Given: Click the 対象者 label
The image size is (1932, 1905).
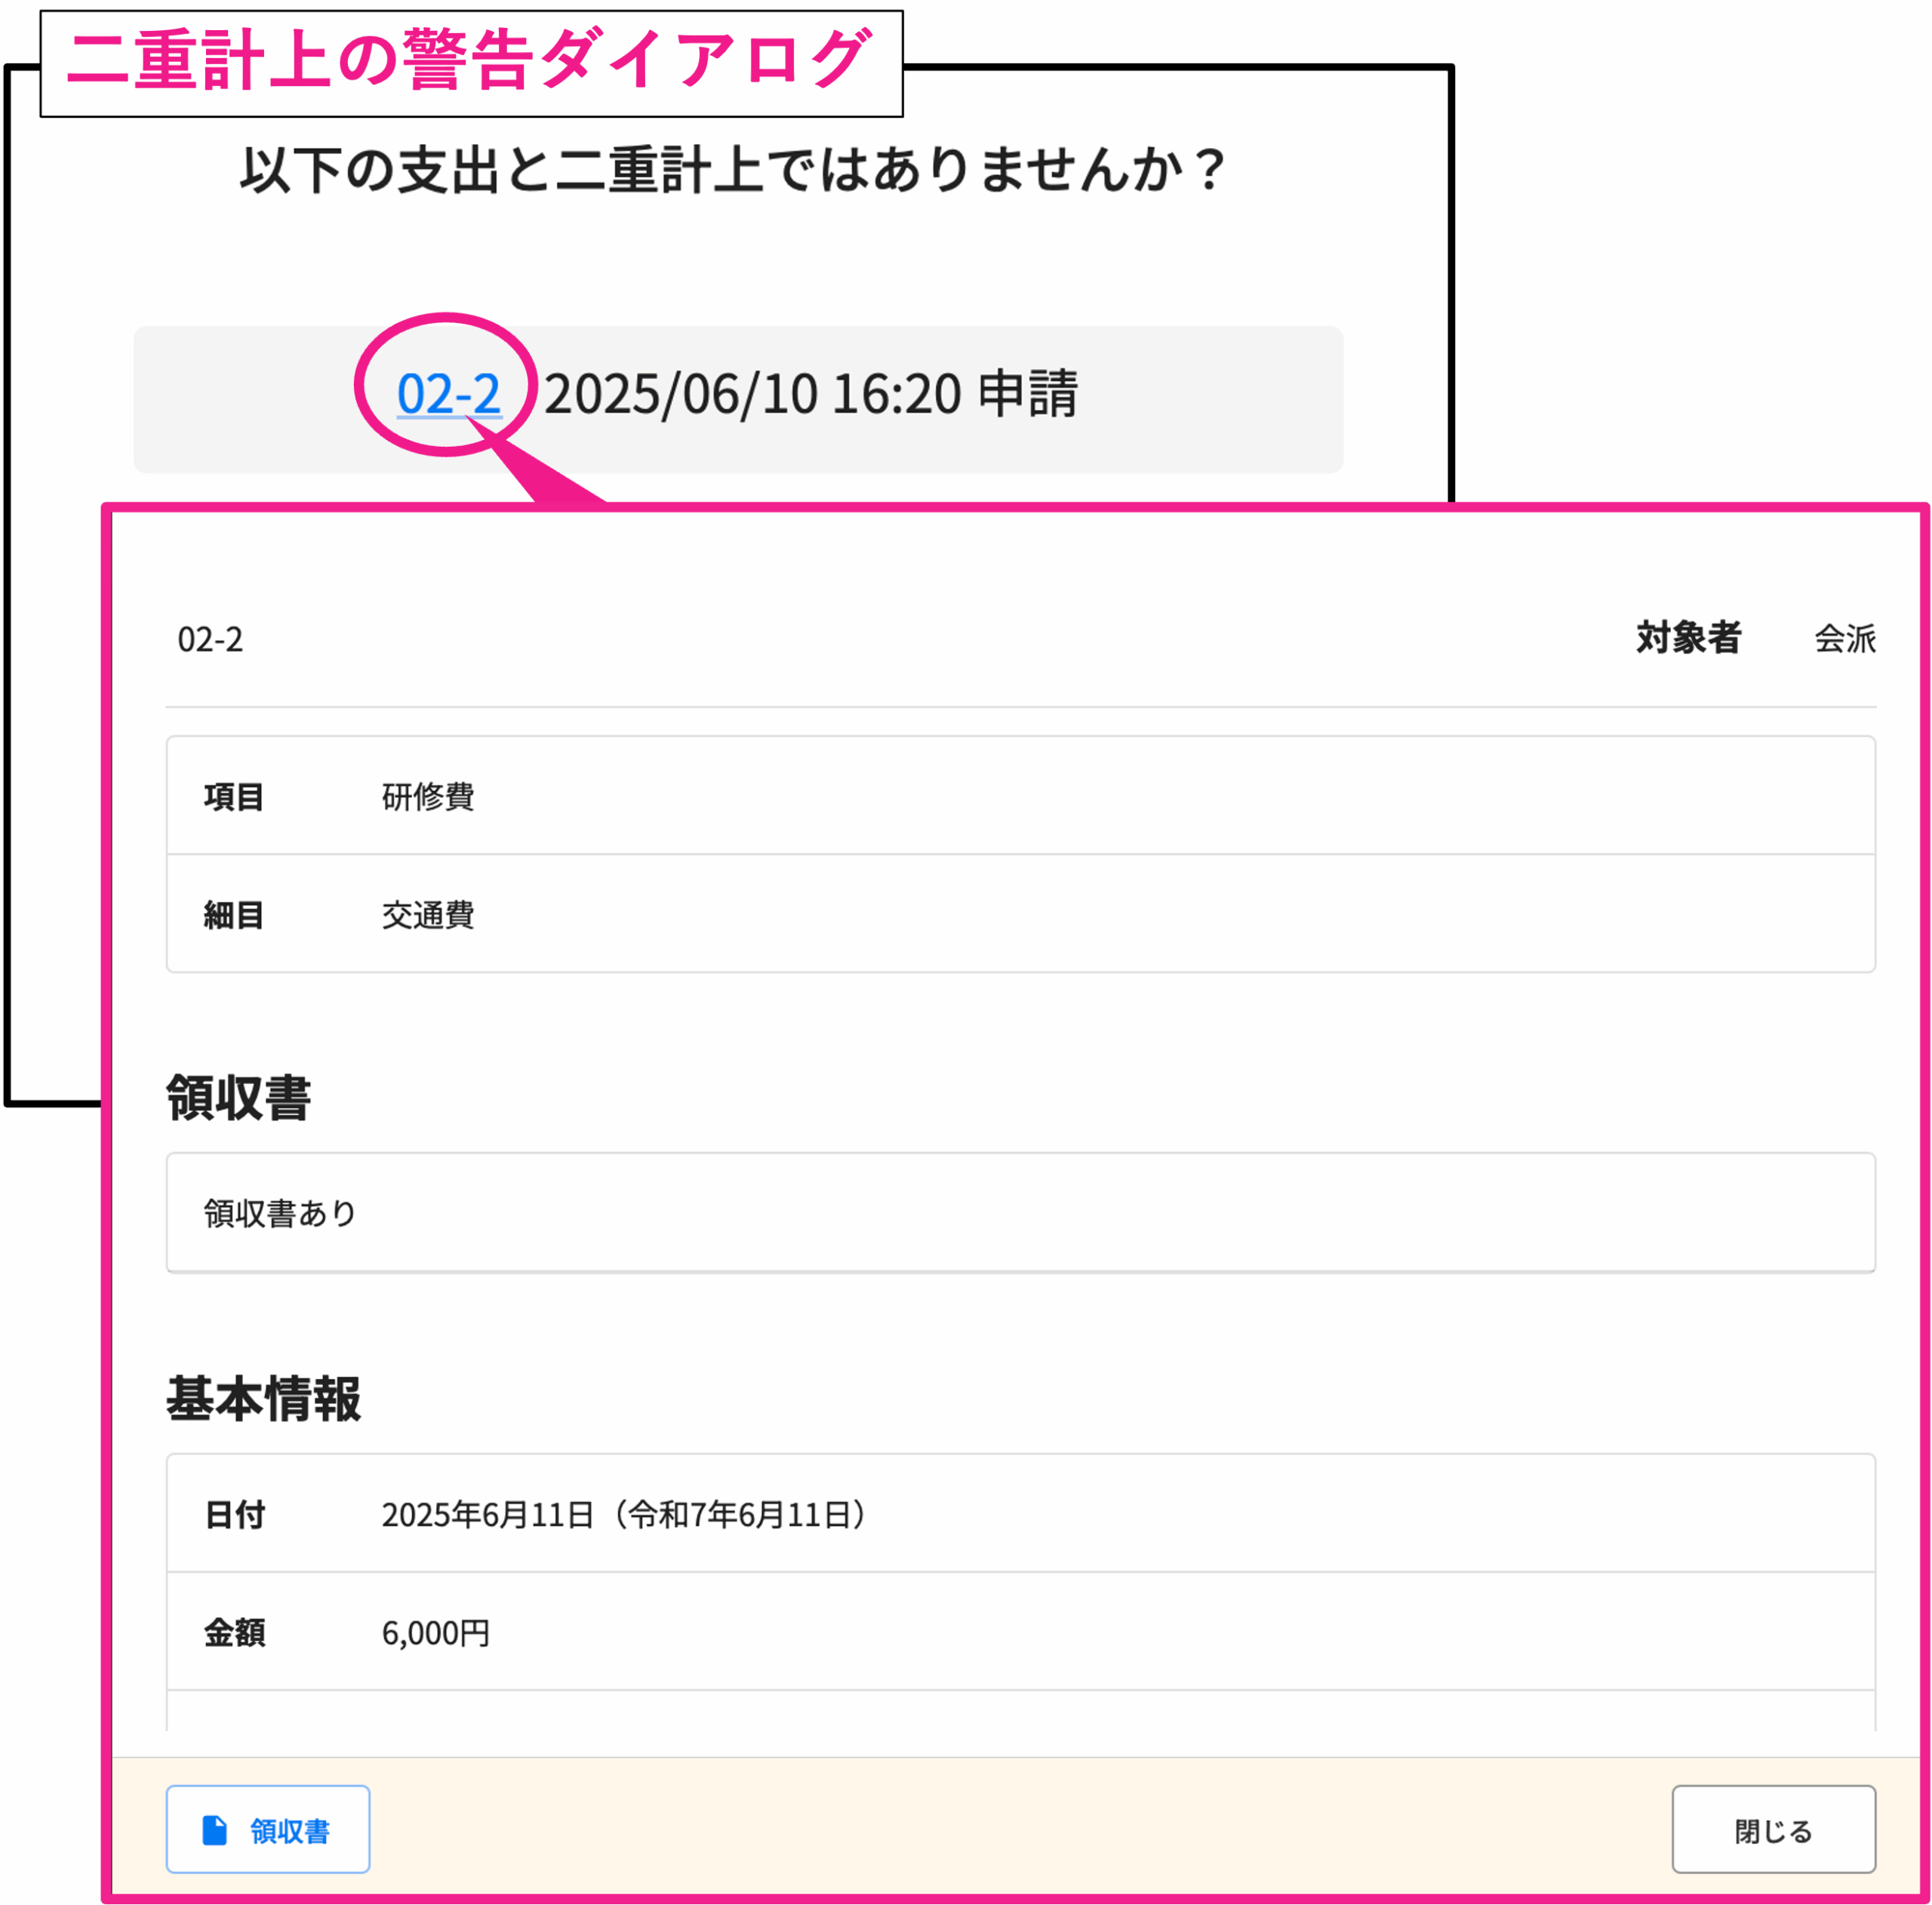Looking at the screenshot, I should (1689, 637).
